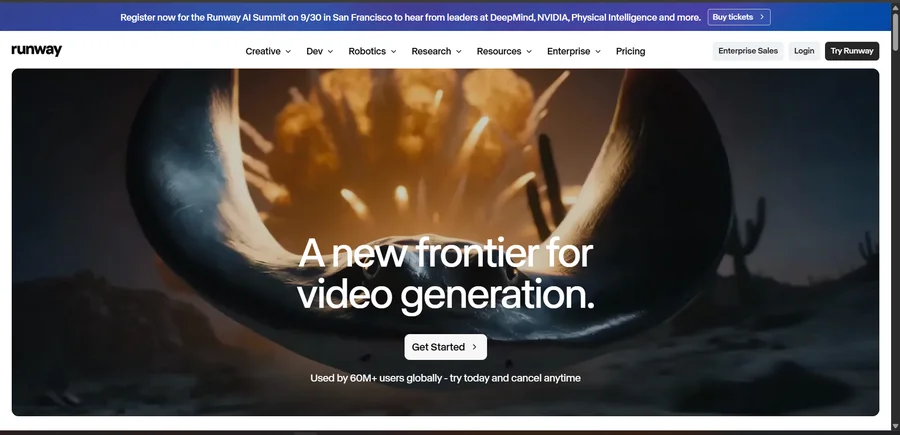Go to the Pricing page

tap(630, 51)
